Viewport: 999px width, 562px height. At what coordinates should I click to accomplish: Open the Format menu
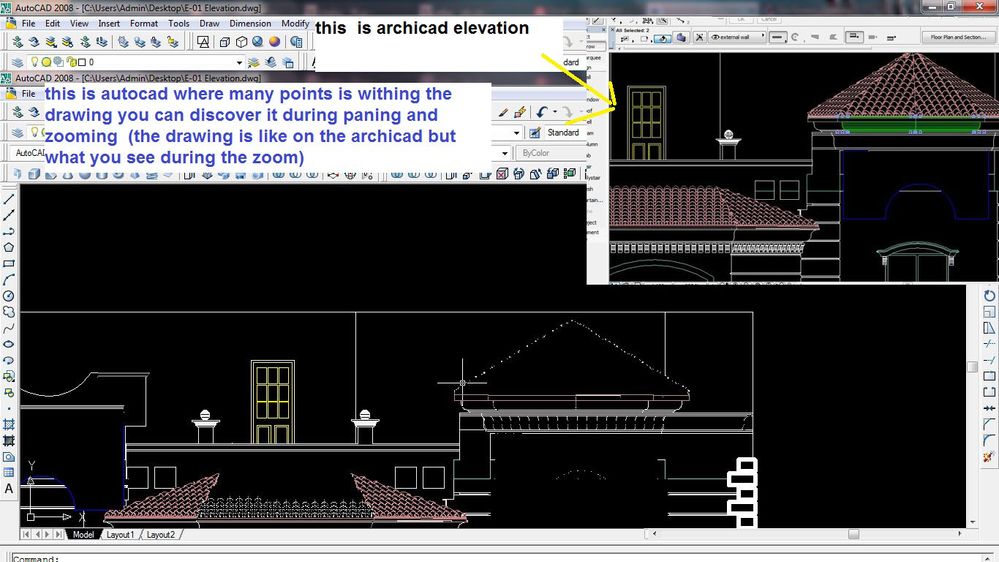[x=143, y=24]
